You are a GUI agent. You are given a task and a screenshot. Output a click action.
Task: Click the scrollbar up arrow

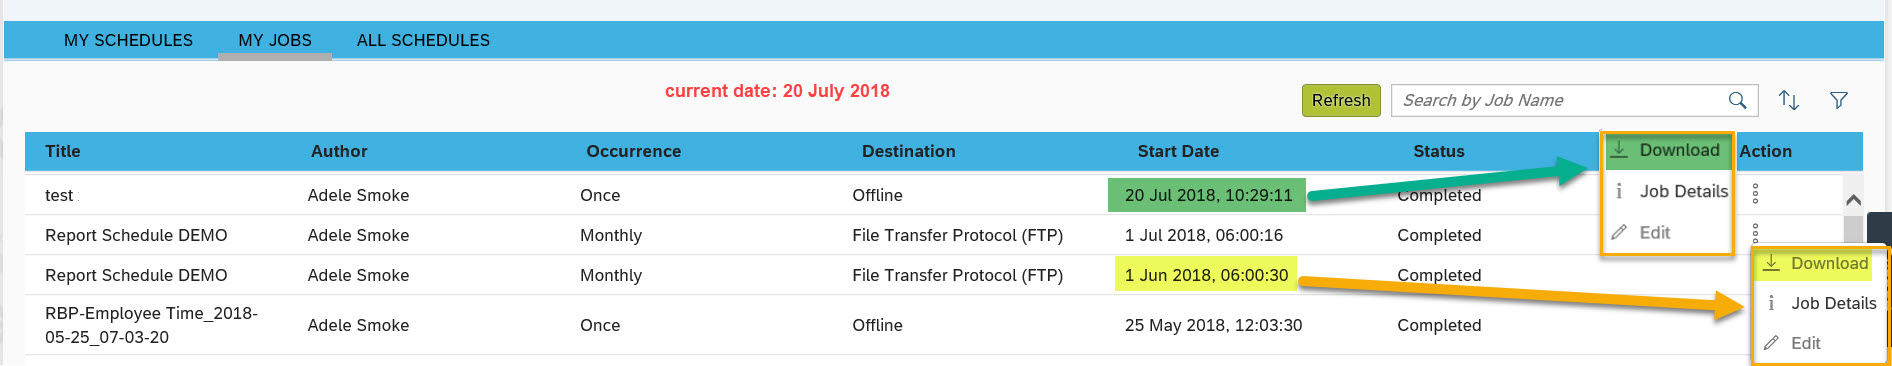pos(1853,200)
